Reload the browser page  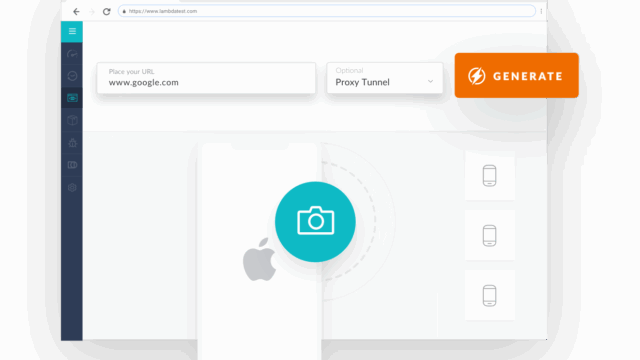tap(107, 11)
